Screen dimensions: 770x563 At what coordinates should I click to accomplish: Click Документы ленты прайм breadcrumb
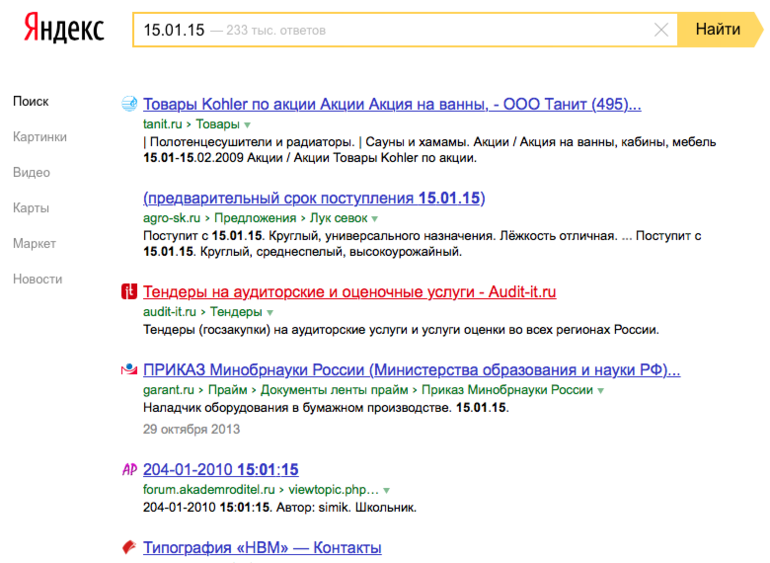click(334, 390)
